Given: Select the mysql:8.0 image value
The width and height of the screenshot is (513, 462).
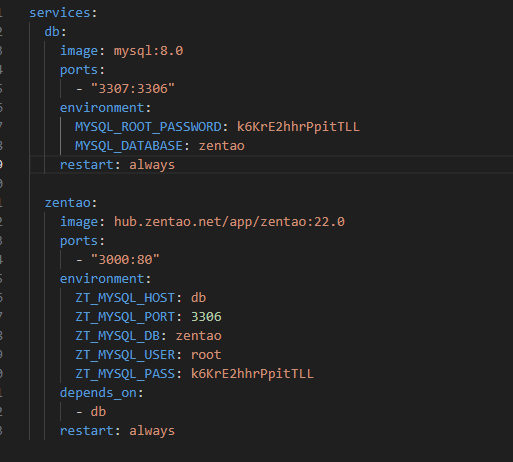Looking at the screenshot, I should click(x=148, y=51).
